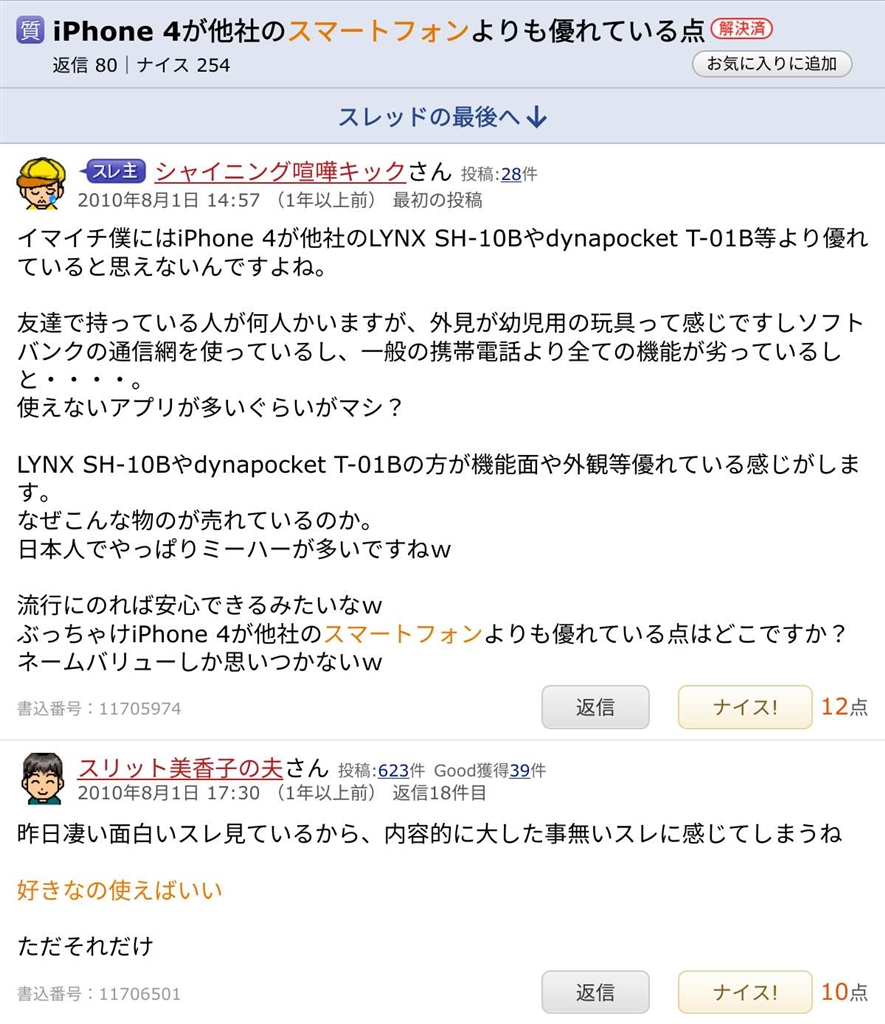Click 返信 button on second post

tap(595, 992)
